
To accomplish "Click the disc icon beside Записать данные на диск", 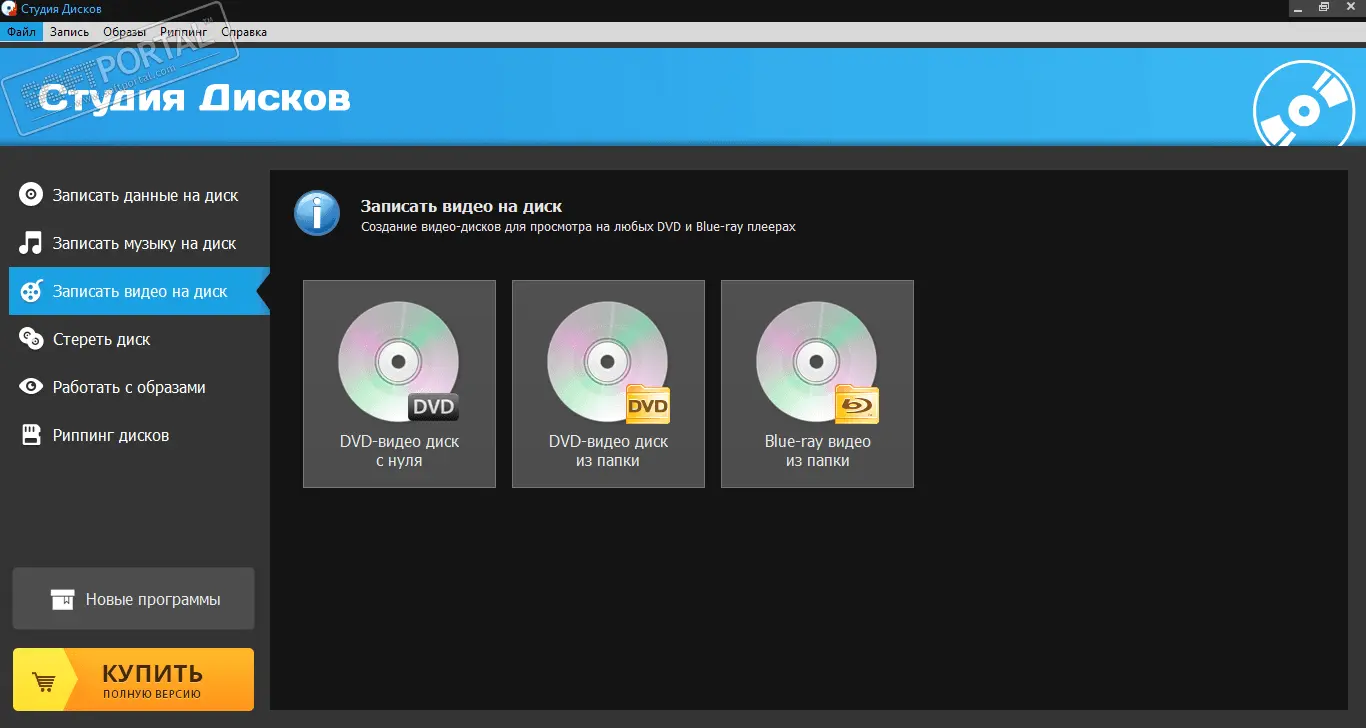I will coord(31,195).
